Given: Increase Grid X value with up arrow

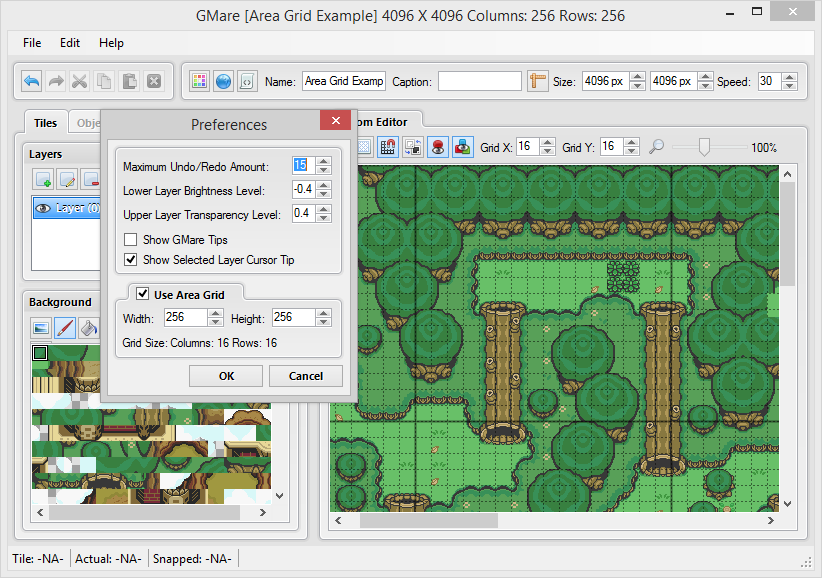Looking at the screenshot, I should 547,143.
